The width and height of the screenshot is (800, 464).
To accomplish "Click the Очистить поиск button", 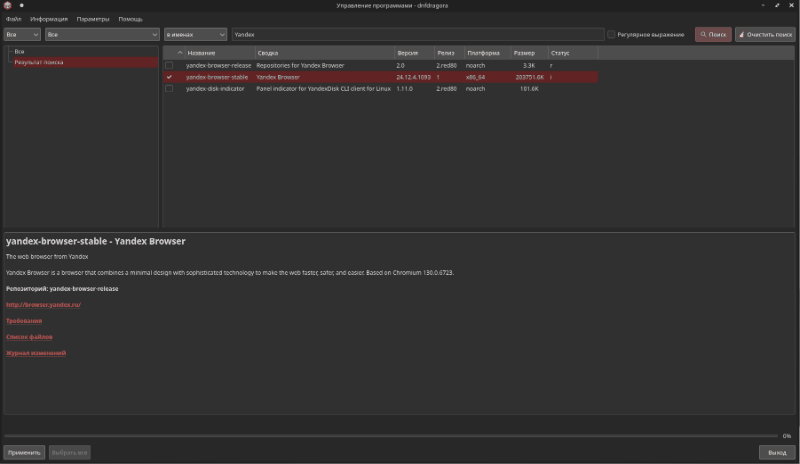I will 765,35.
